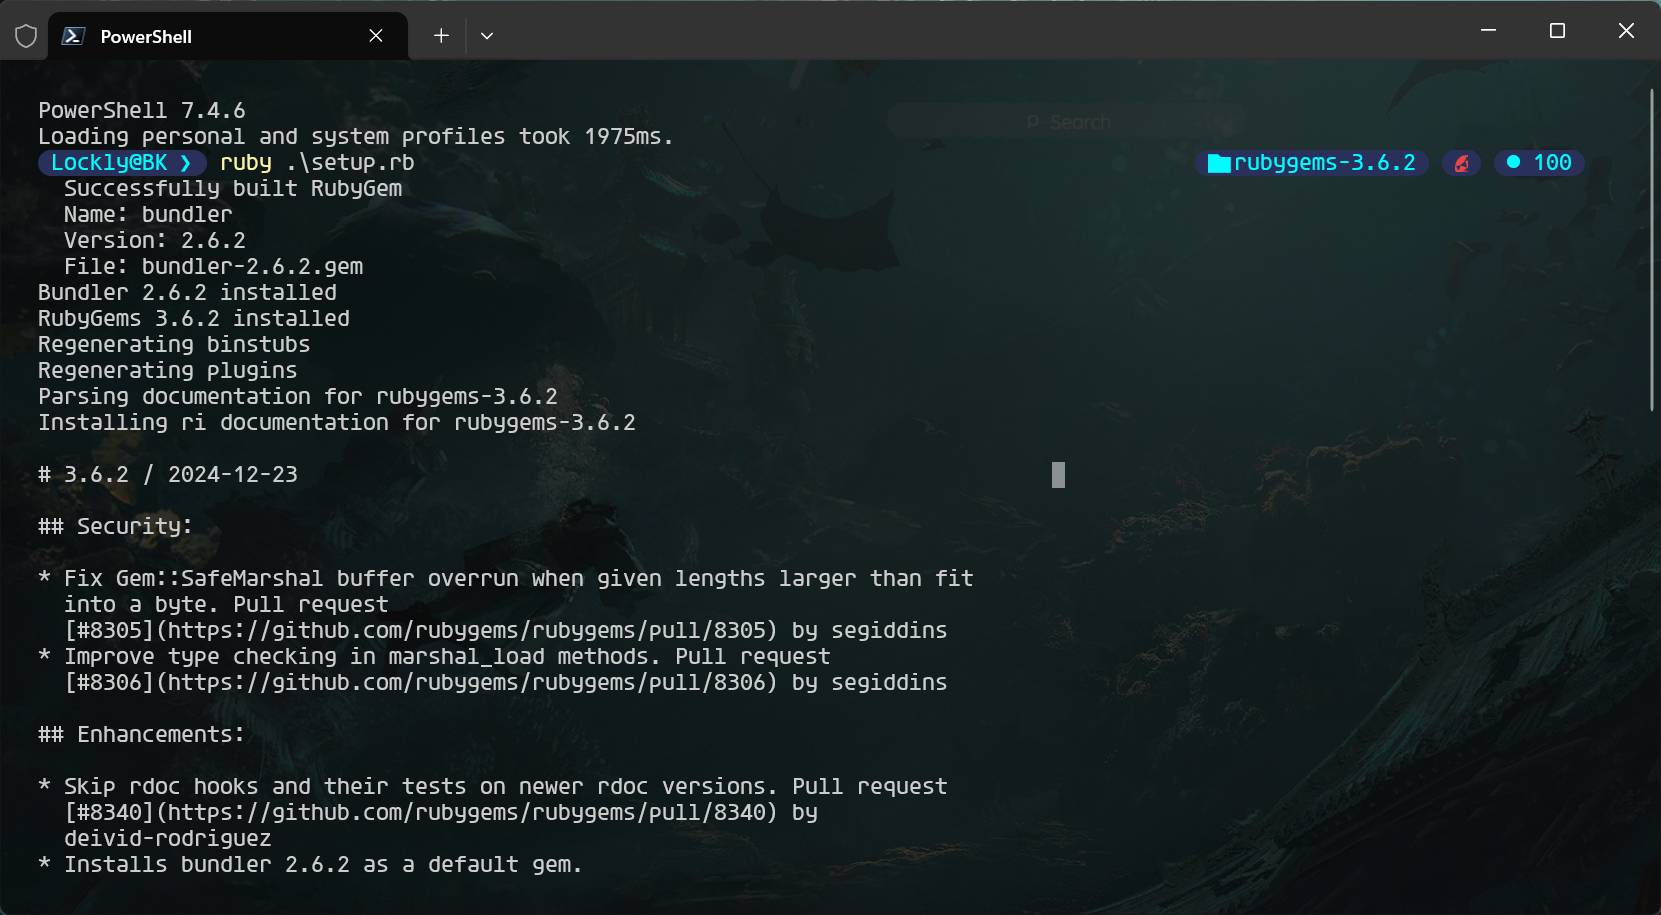1661x915 pixels.
Task: Click 'Parsing documentation for rubygems-3.6.2' line
Action: click(298, 397)
